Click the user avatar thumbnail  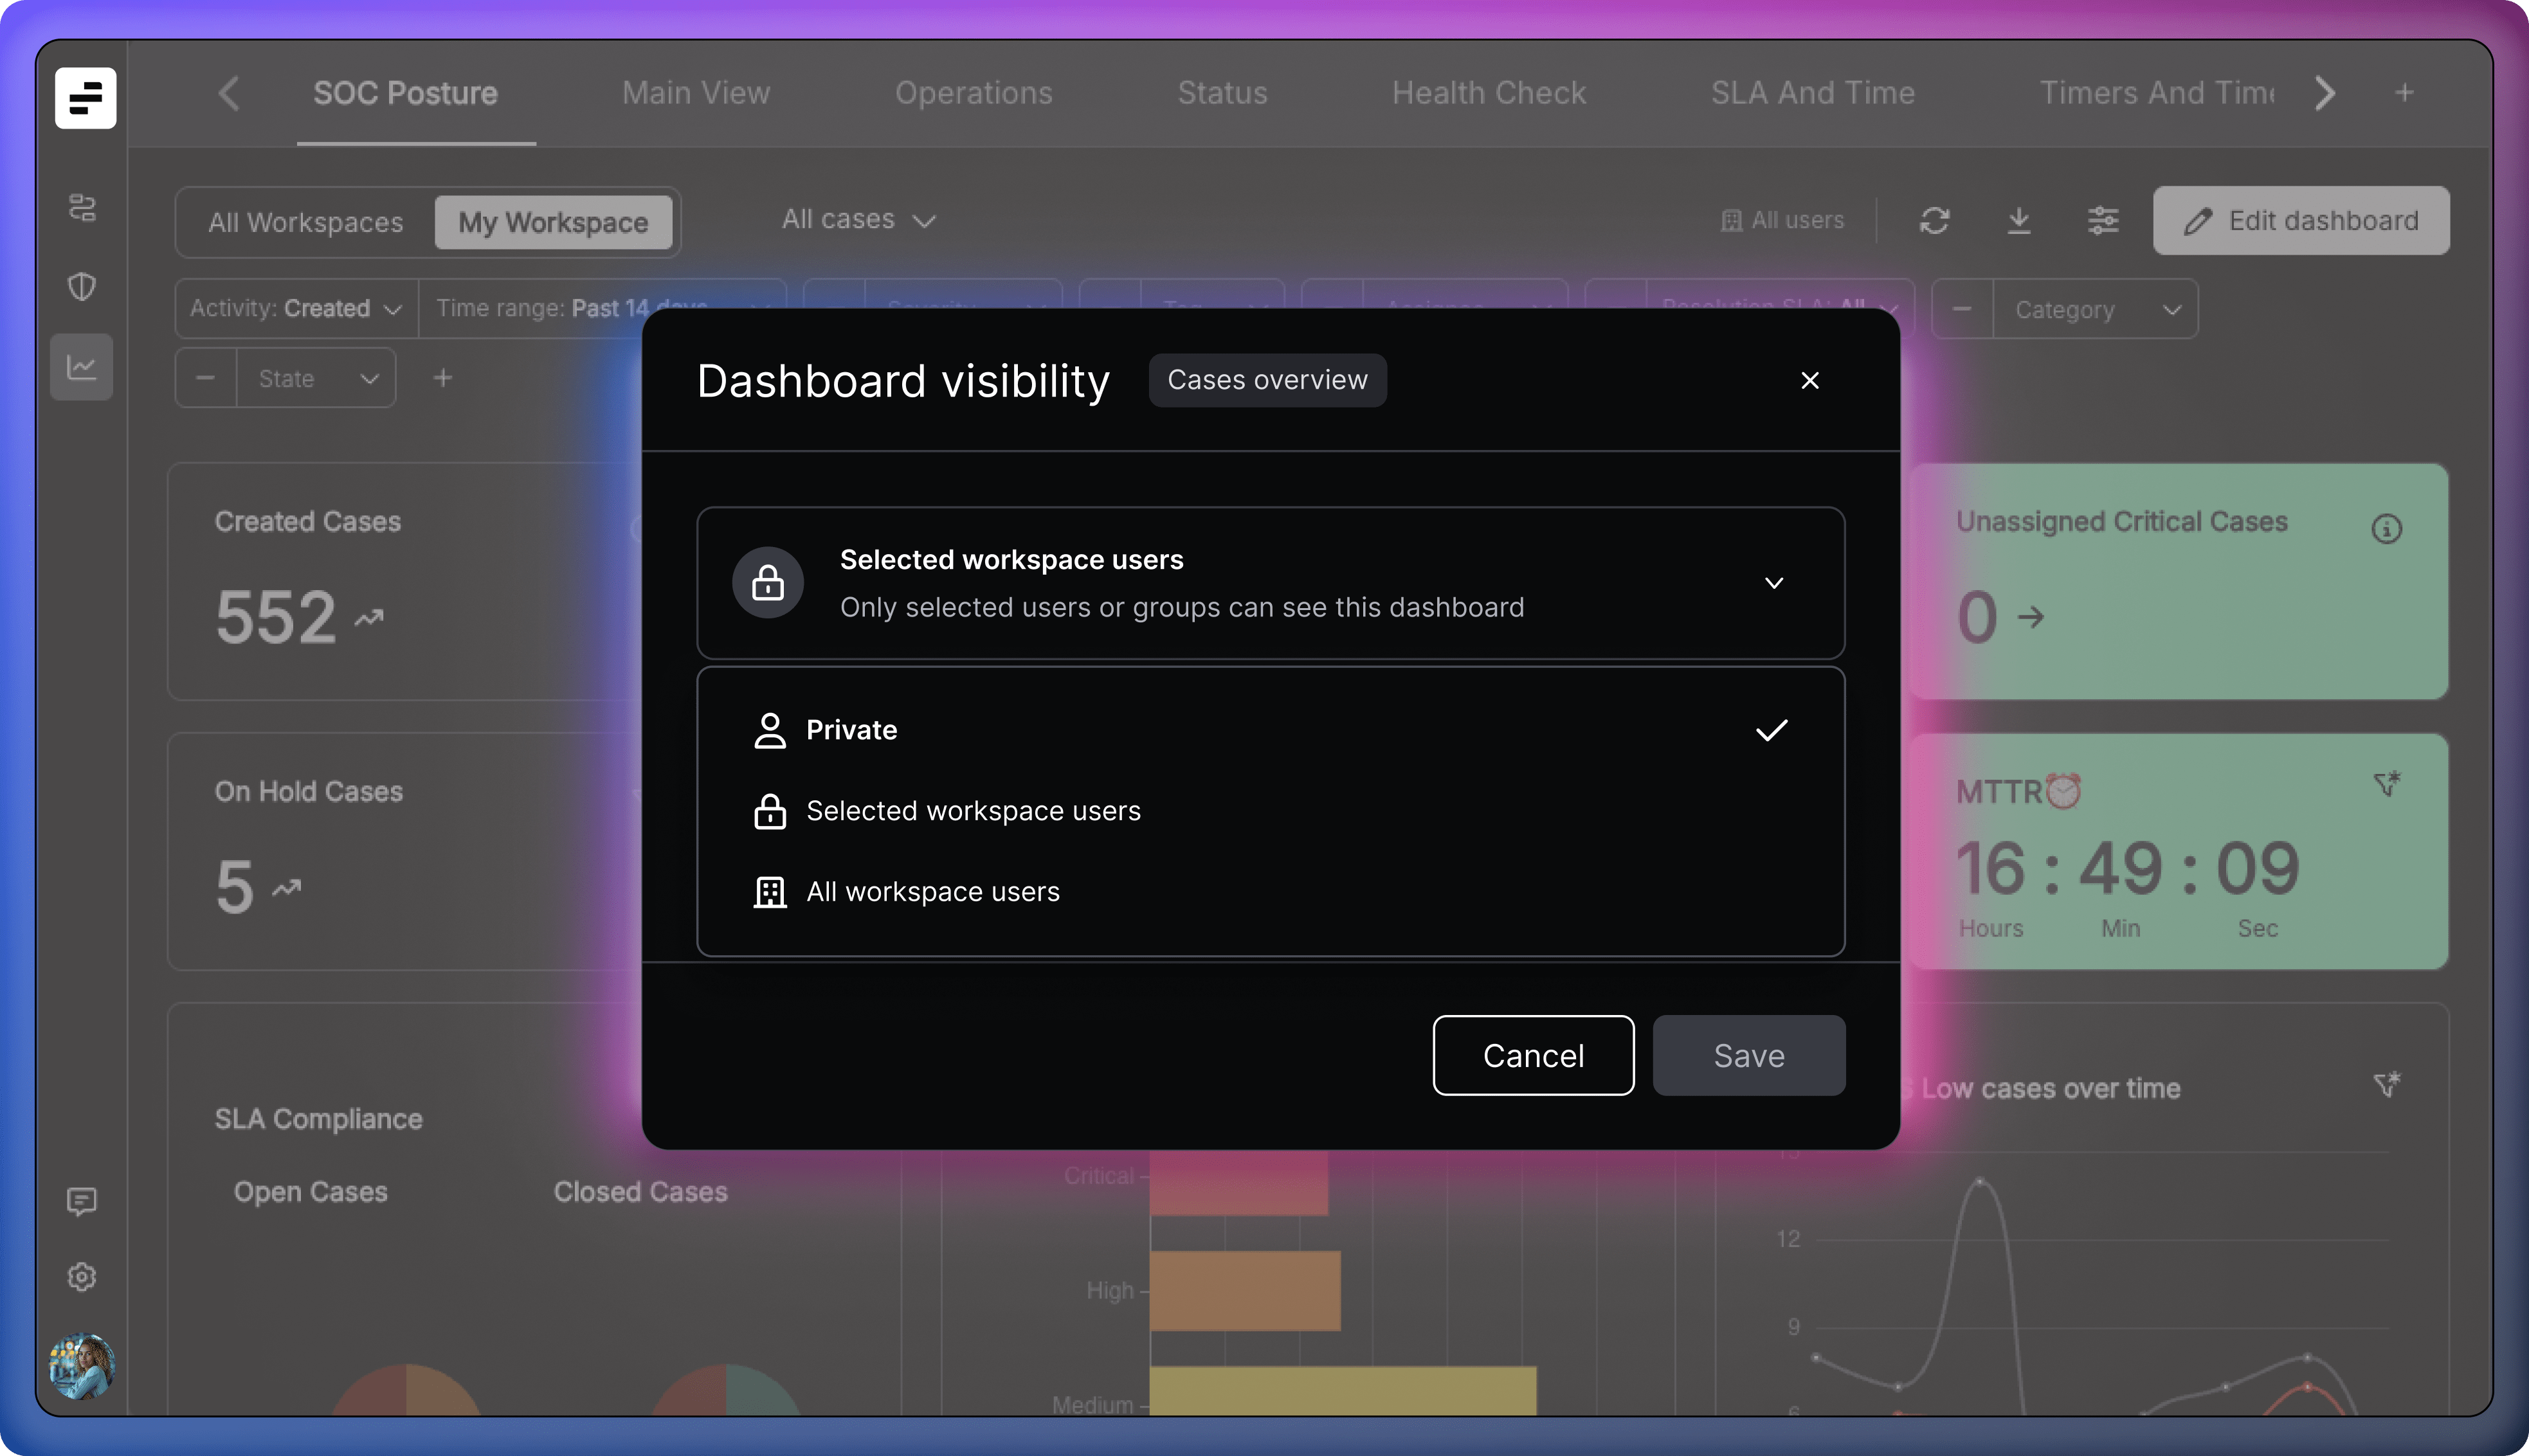[x=82, y=1366]
